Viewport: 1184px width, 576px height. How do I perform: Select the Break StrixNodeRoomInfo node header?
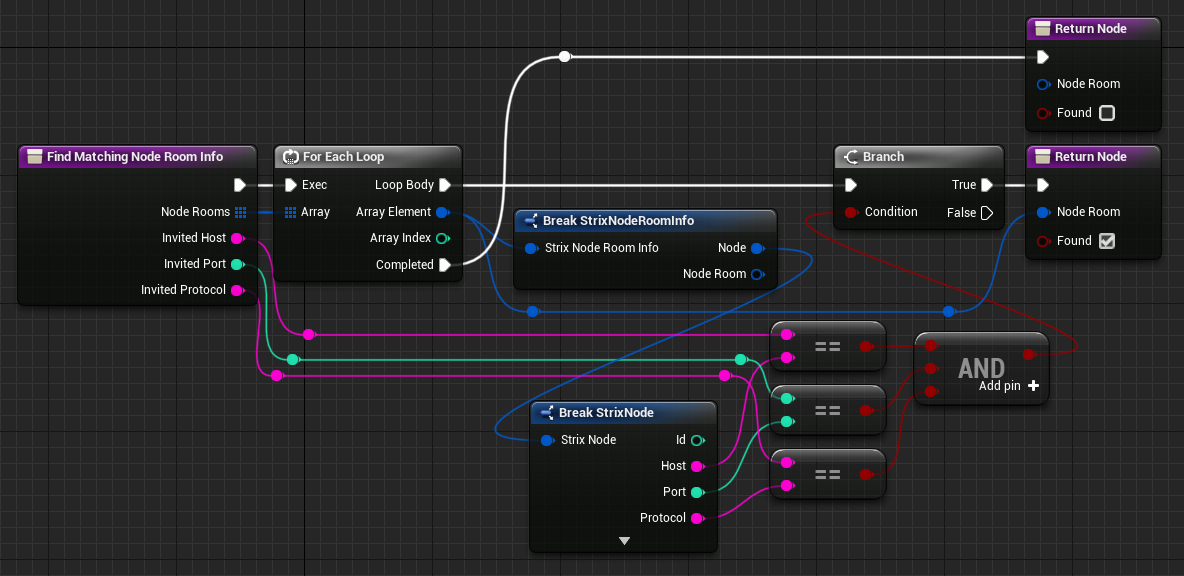(x=645, y=220)
